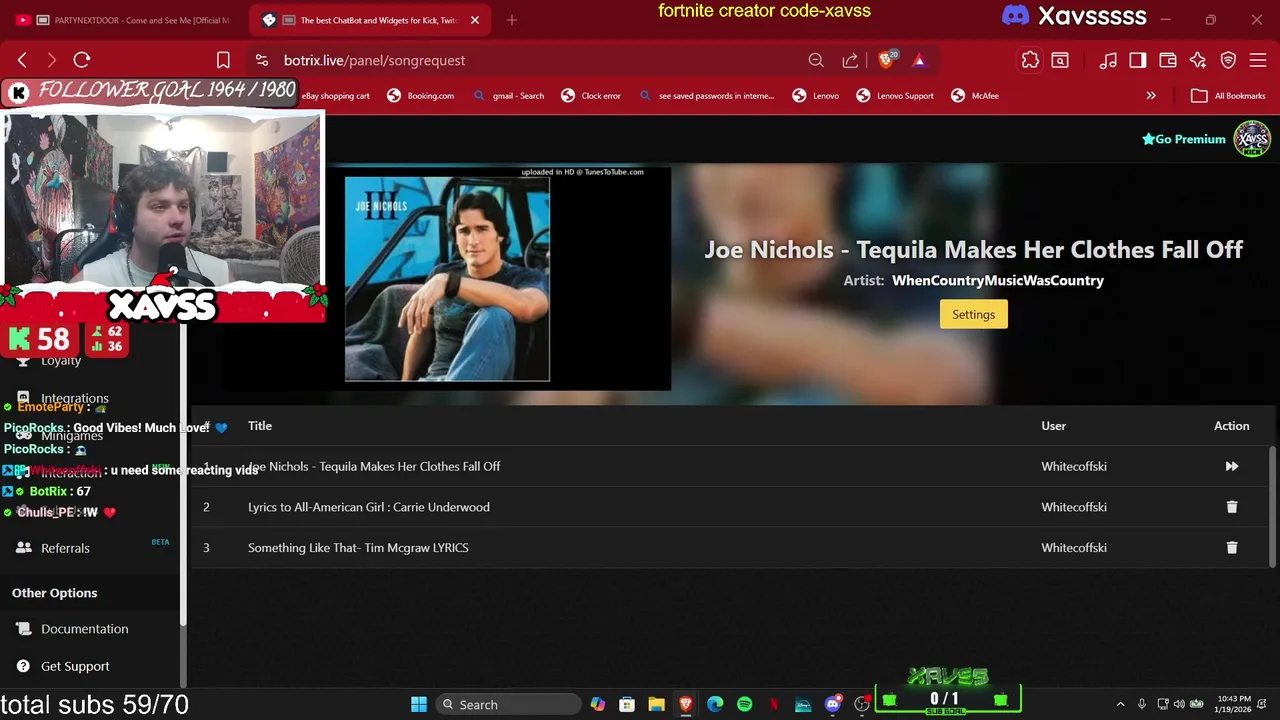Open Brave Shields lion icon
The height and width of the screenshot is (720, 1280).
(886, 60)
